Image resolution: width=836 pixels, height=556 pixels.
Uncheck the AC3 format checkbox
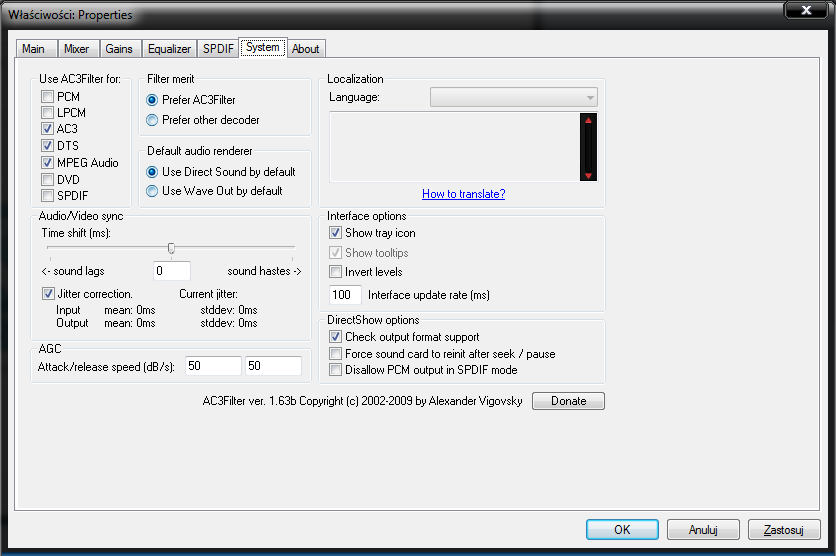pyautogui.click(x=47, y=128)
